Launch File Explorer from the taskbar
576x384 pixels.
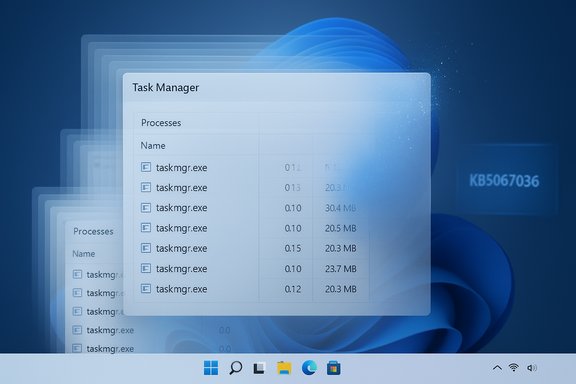point(284,368)
